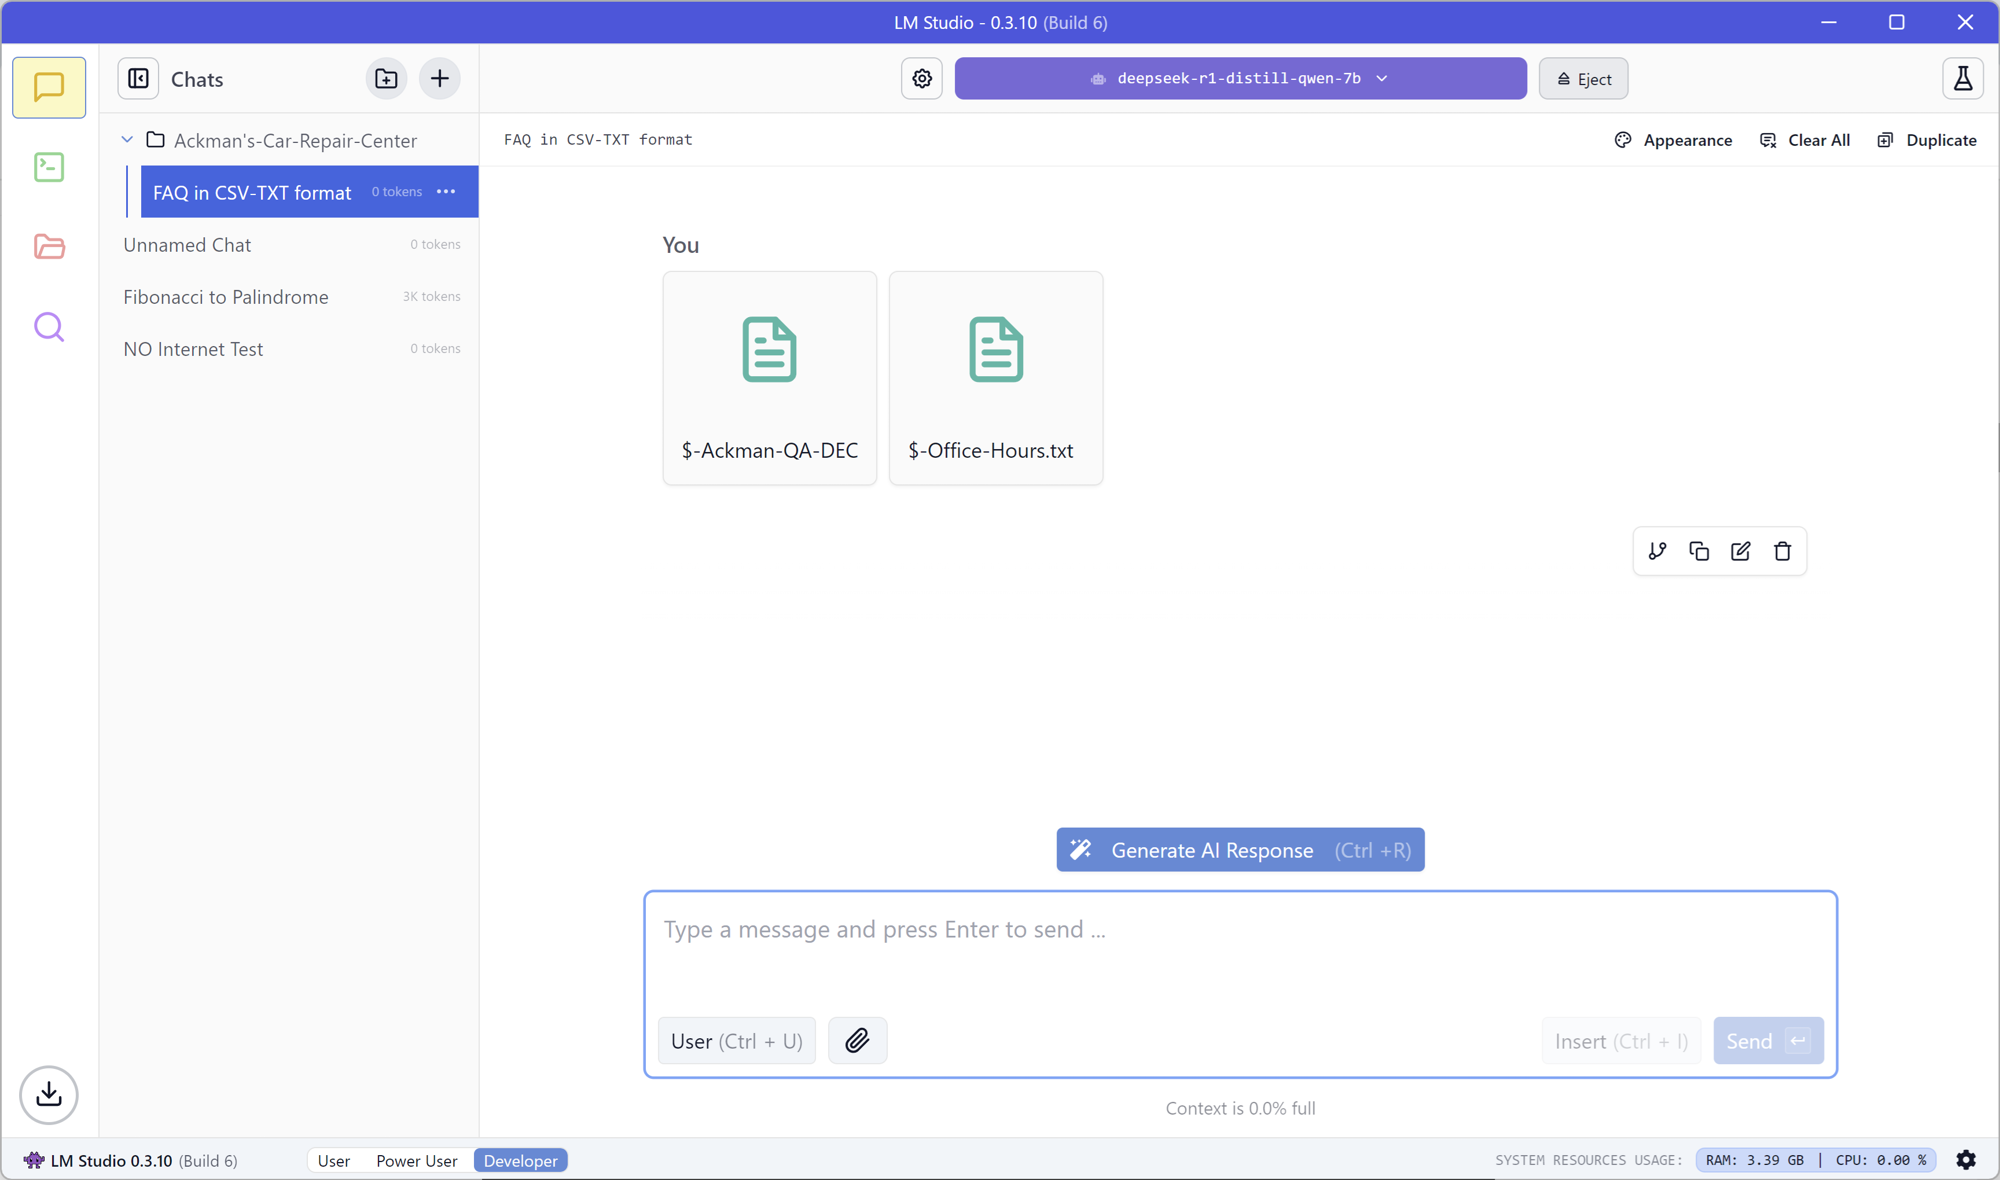Viewport: 2000px width, 1180px height.
Task: Click the Chats panel heading
Action: coord(197,79)
